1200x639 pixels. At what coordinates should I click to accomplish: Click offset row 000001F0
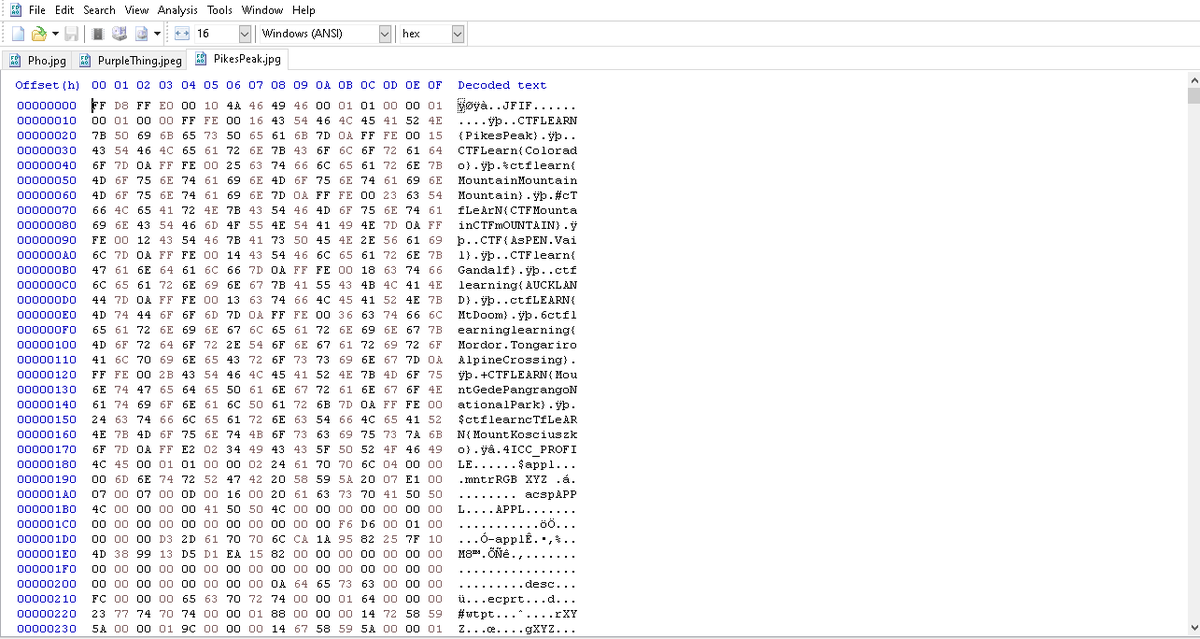click(46, 570)
